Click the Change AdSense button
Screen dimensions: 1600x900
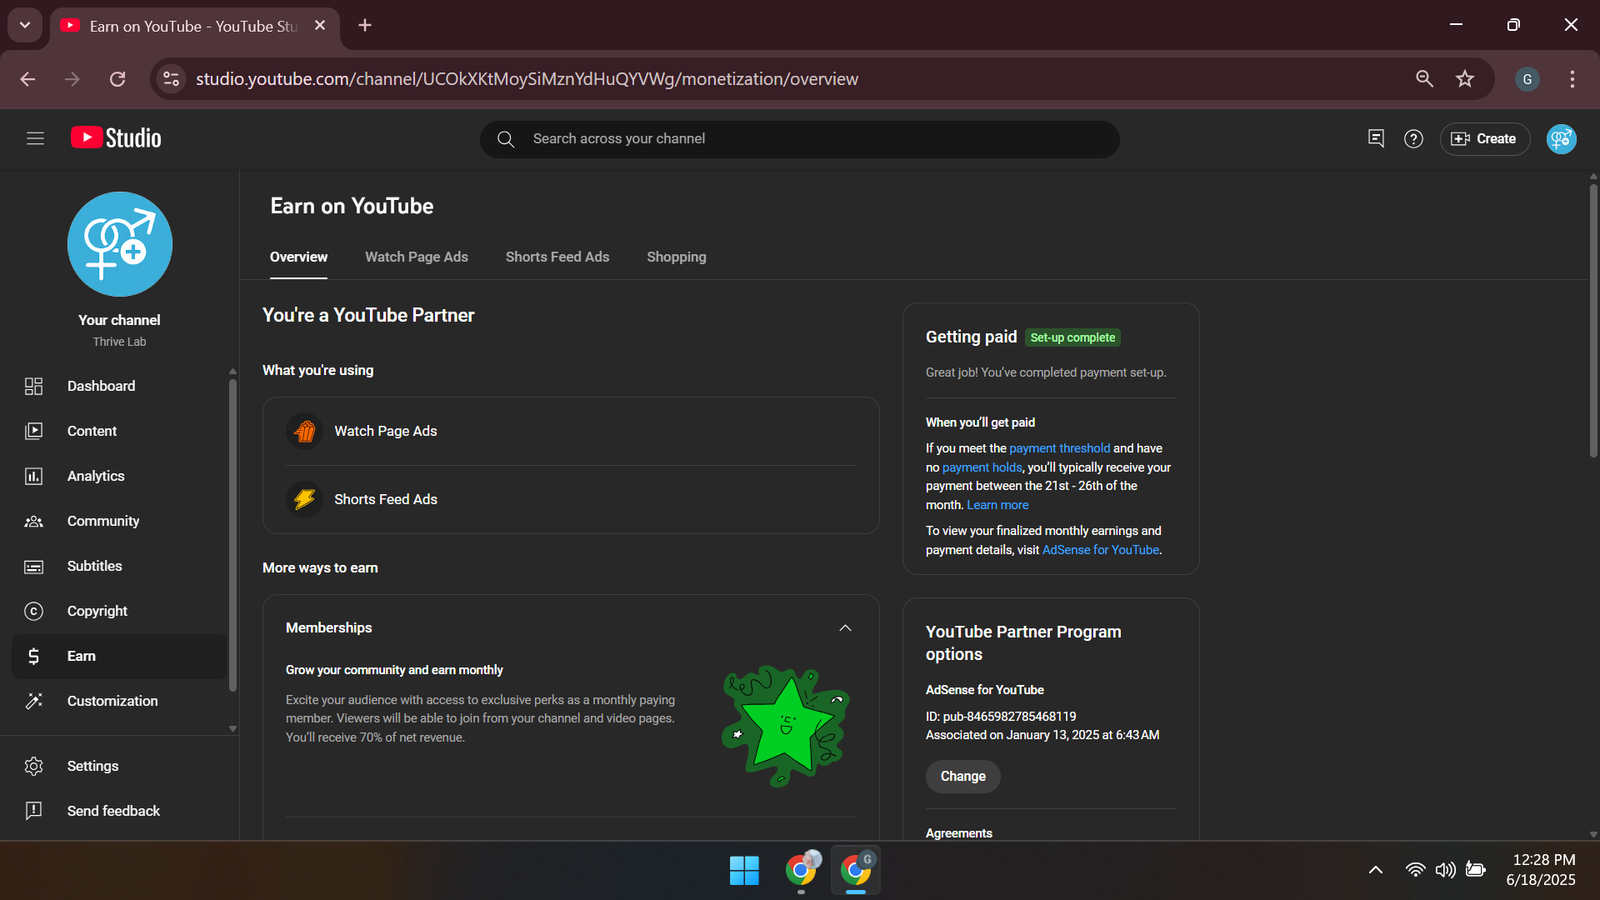963,776
